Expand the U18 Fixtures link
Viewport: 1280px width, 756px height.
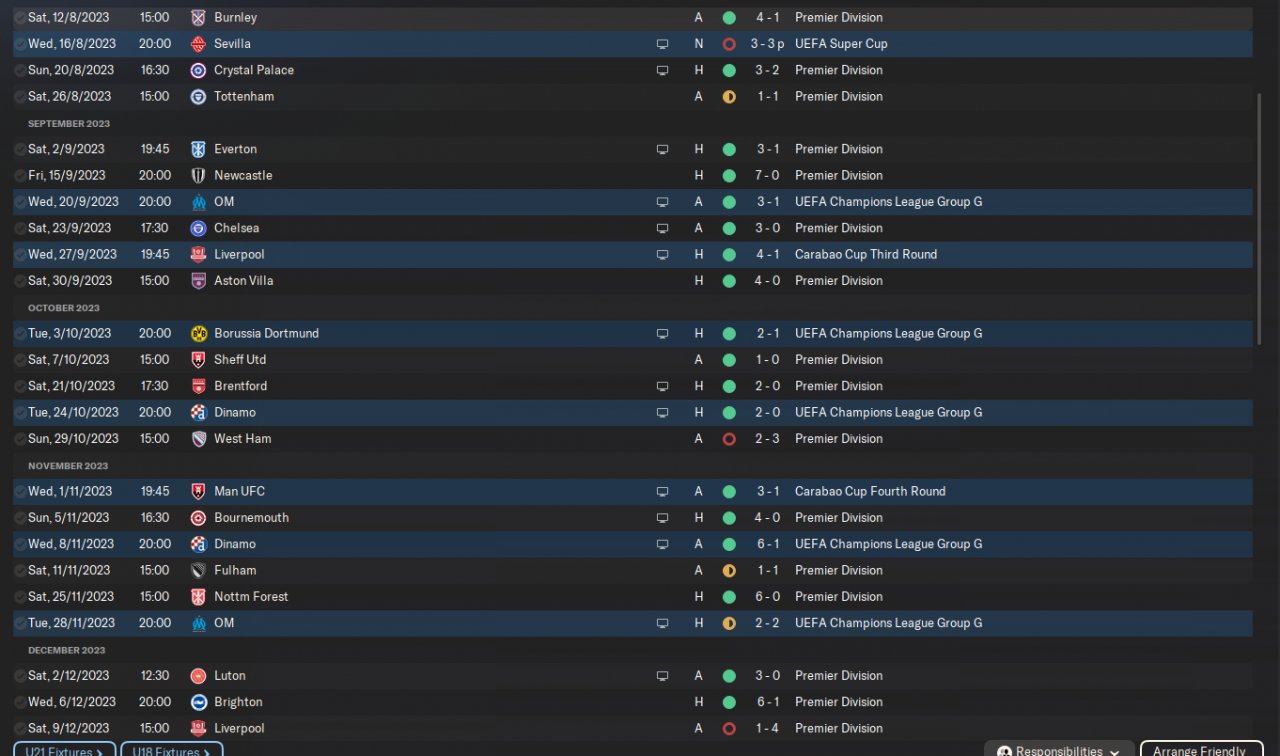(x=172, y=750)
